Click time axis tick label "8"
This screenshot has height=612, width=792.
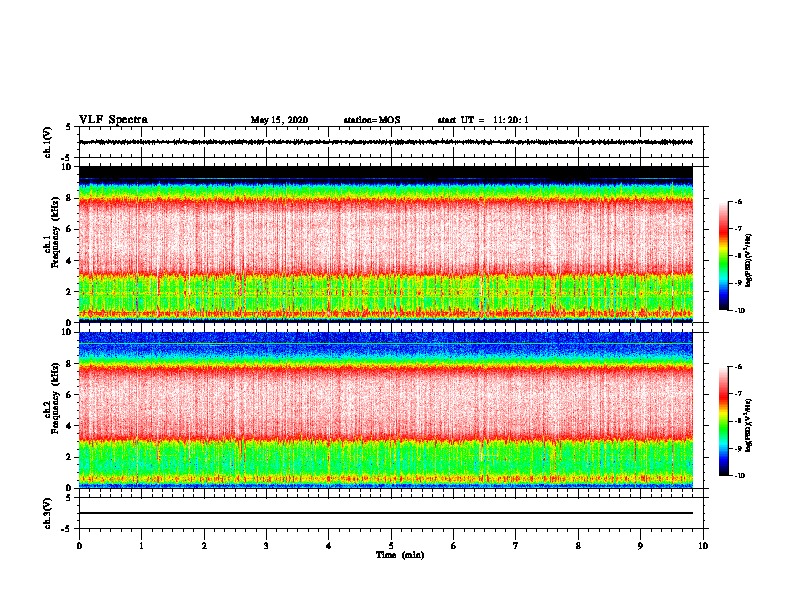[x=578, y=546]
